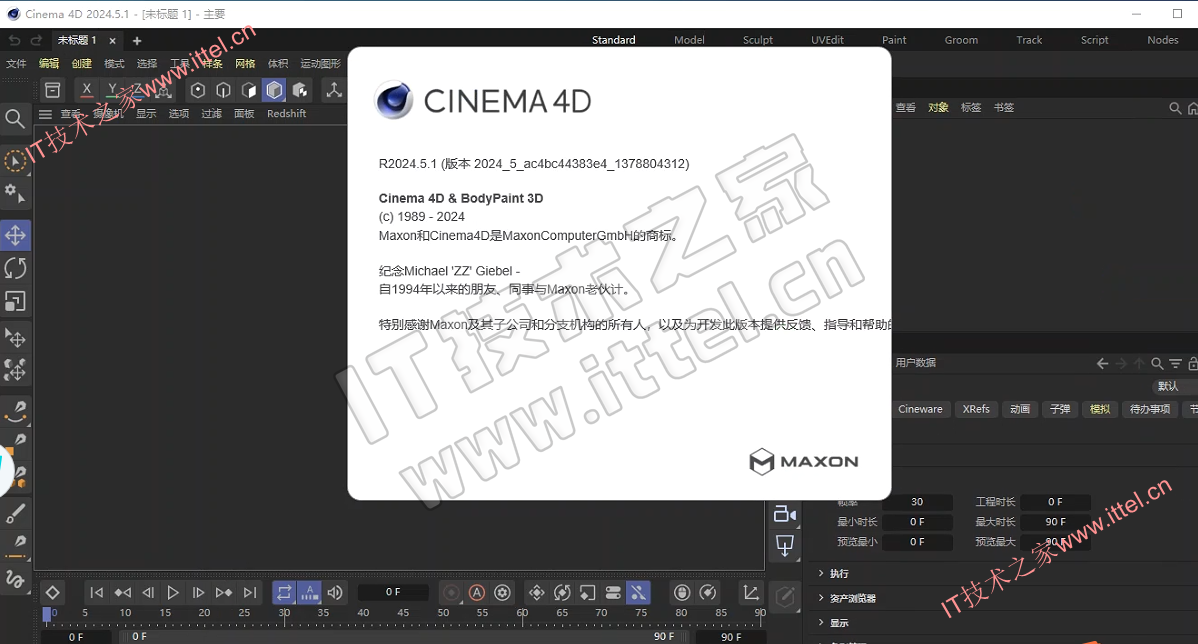Viewport: 1198px width, 644px height.
Task: Toggle the parameter keyframe pill button
Action: [x=613, y=593]
